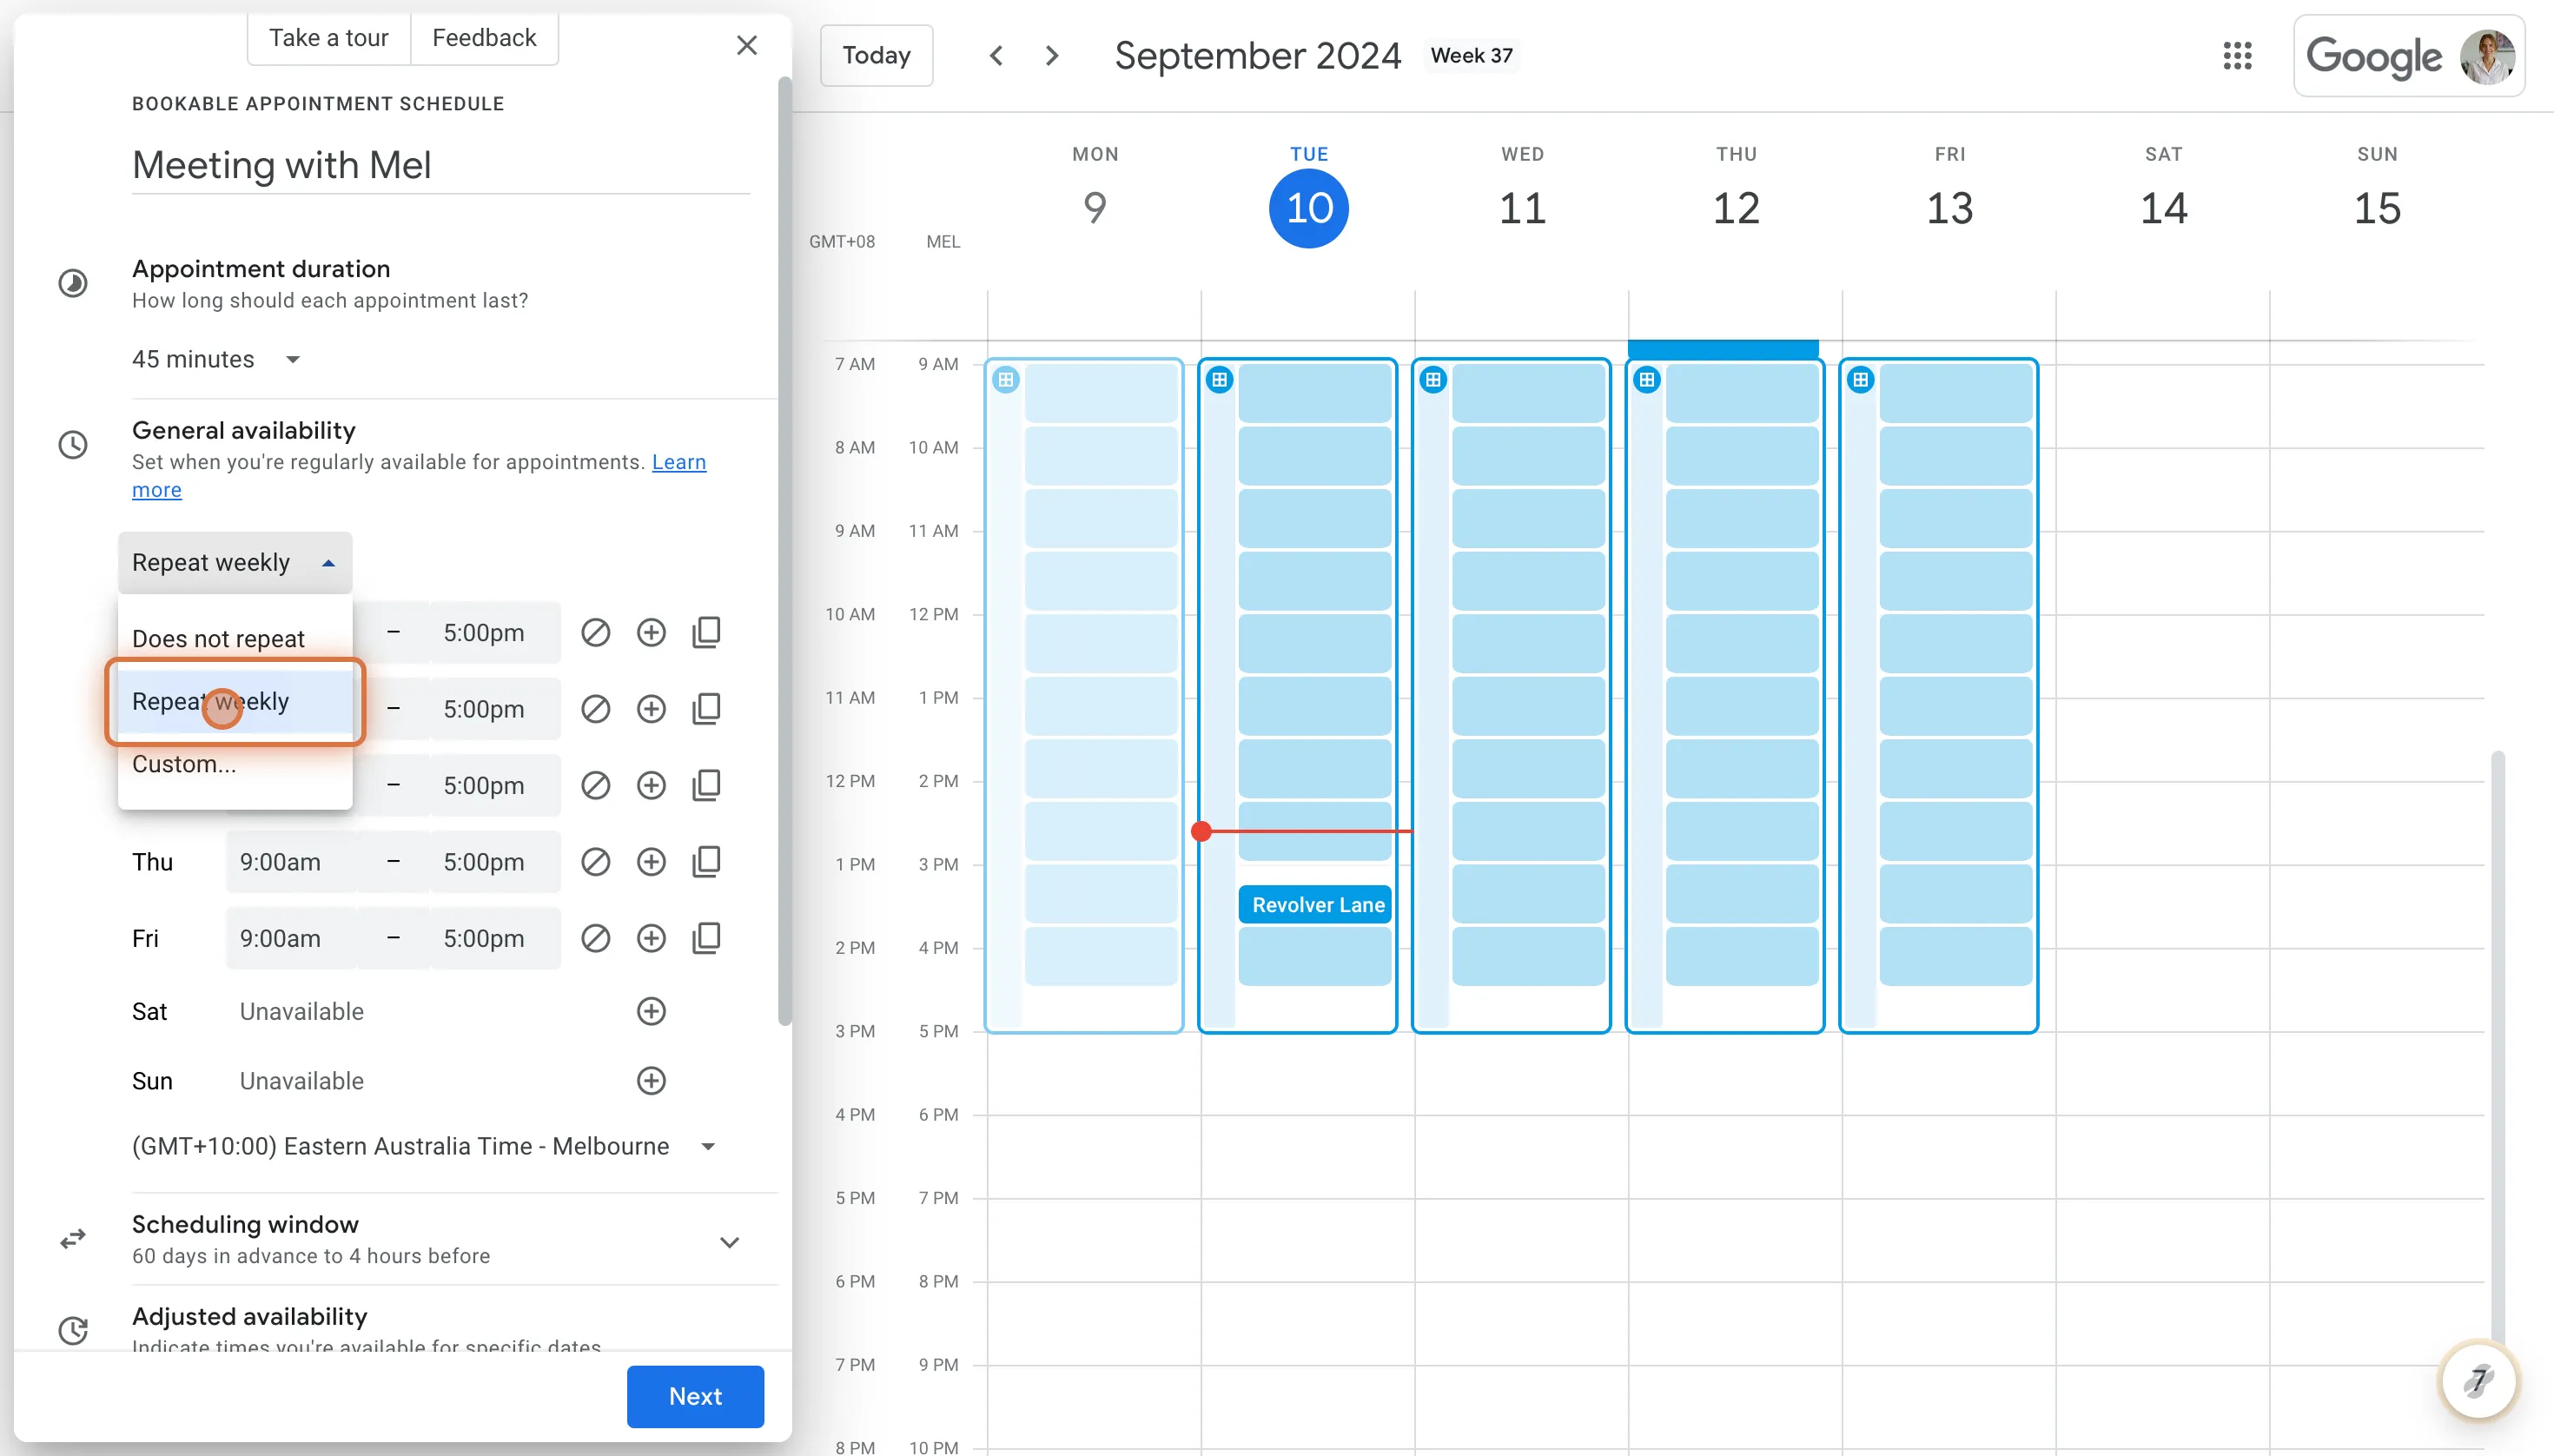The width and height of the screenshot is (2554, 1456).
Task: Add availability period for Sunday
Action: pos(651,1081)
